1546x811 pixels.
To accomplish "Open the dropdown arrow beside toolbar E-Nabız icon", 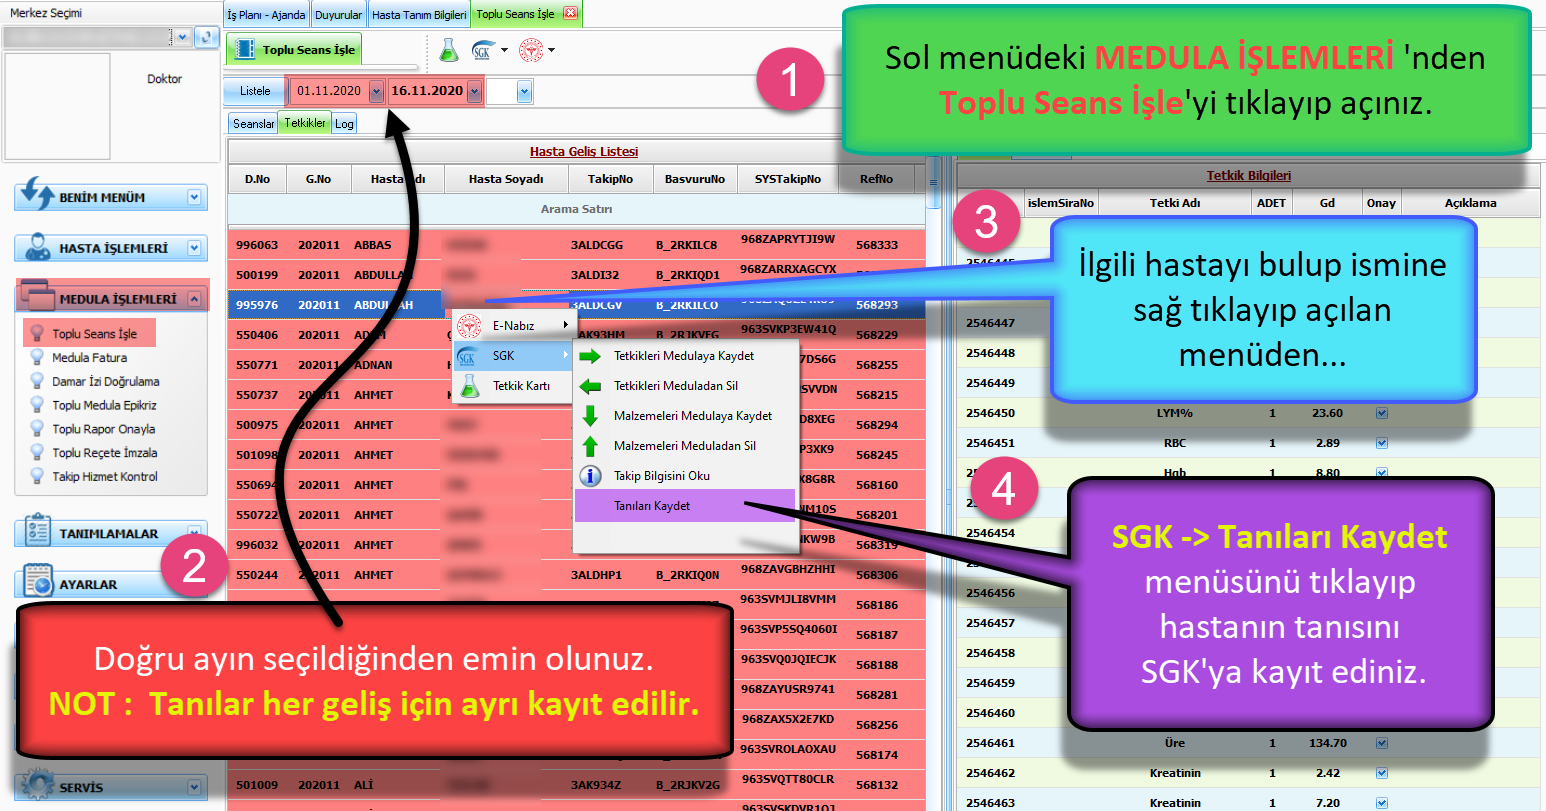I will pyautogui.click(x=551, y=50).
